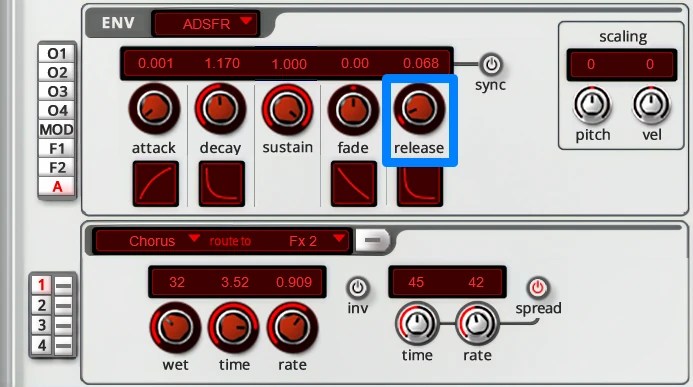Click the red chorus time knob

(x=233, y=328)
